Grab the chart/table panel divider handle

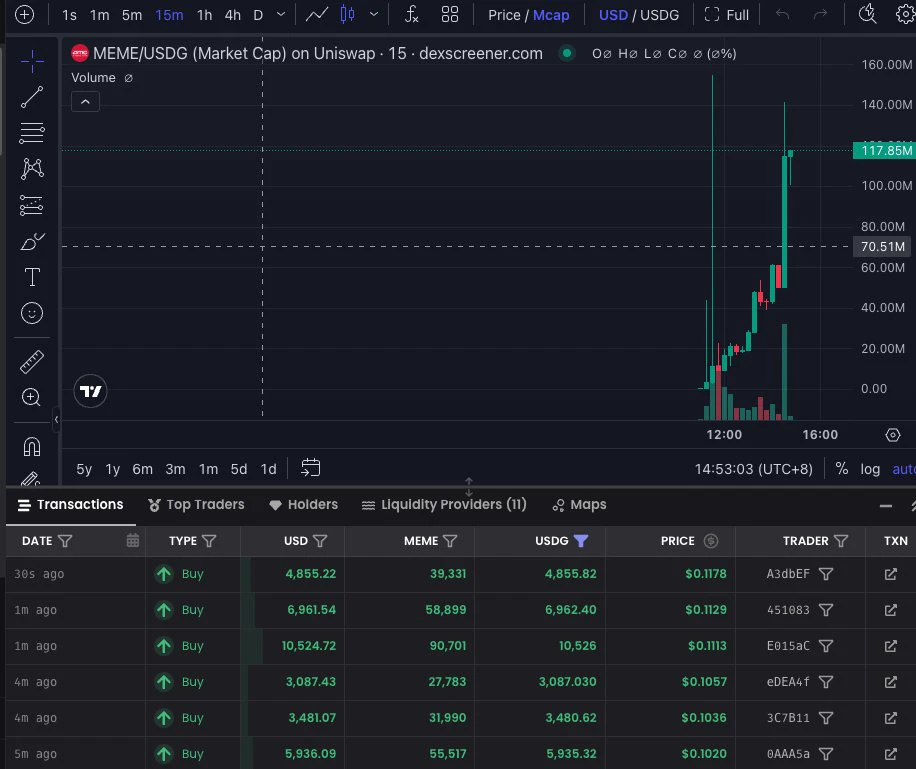pos(469,486)
